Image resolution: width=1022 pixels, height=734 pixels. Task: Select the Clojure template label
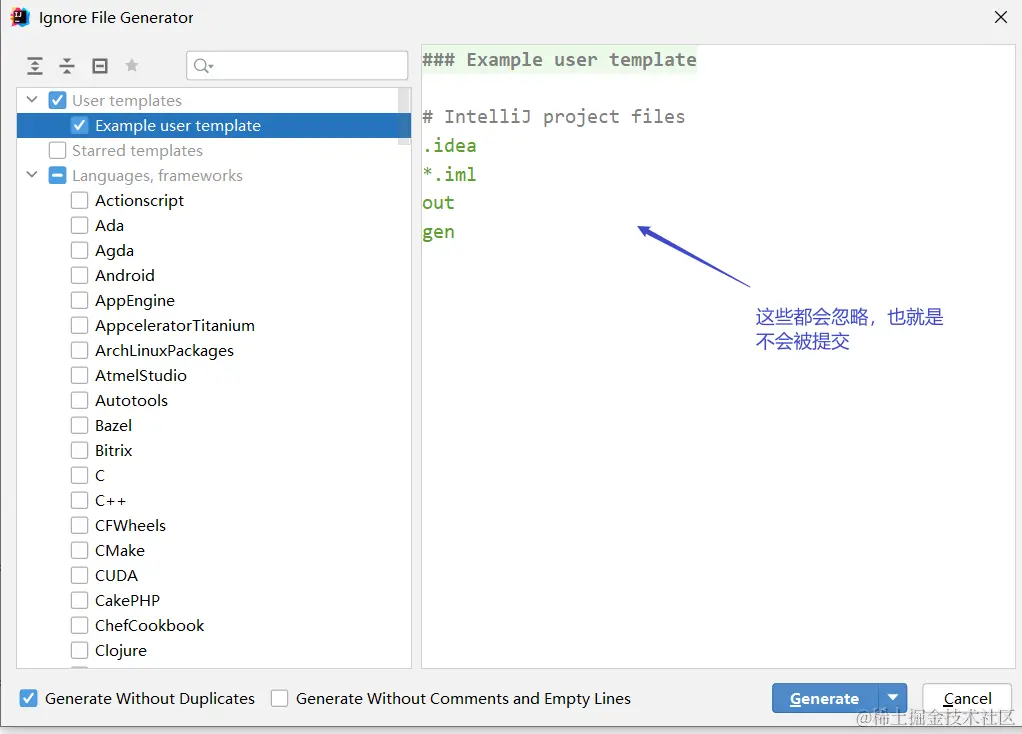[x=121, y=651]
